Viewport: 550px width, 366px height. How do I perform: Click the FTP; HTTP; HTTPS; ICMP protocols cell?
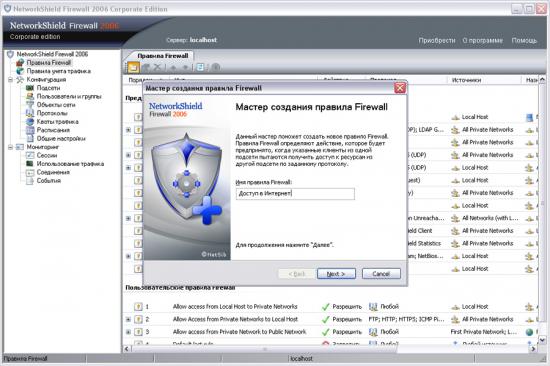(x=406, y=319)
